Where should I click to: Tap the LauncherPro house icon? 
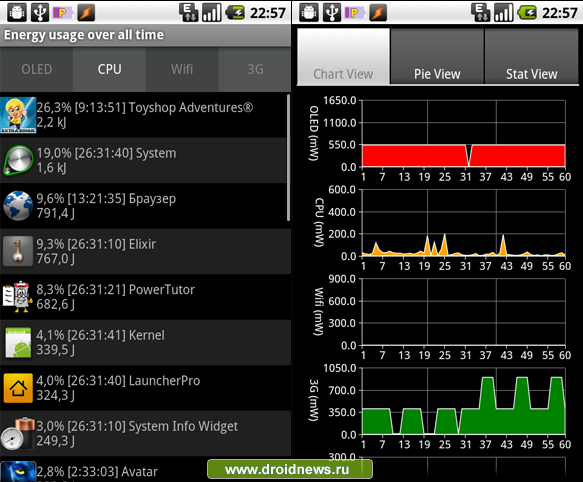tap(18, 388)
